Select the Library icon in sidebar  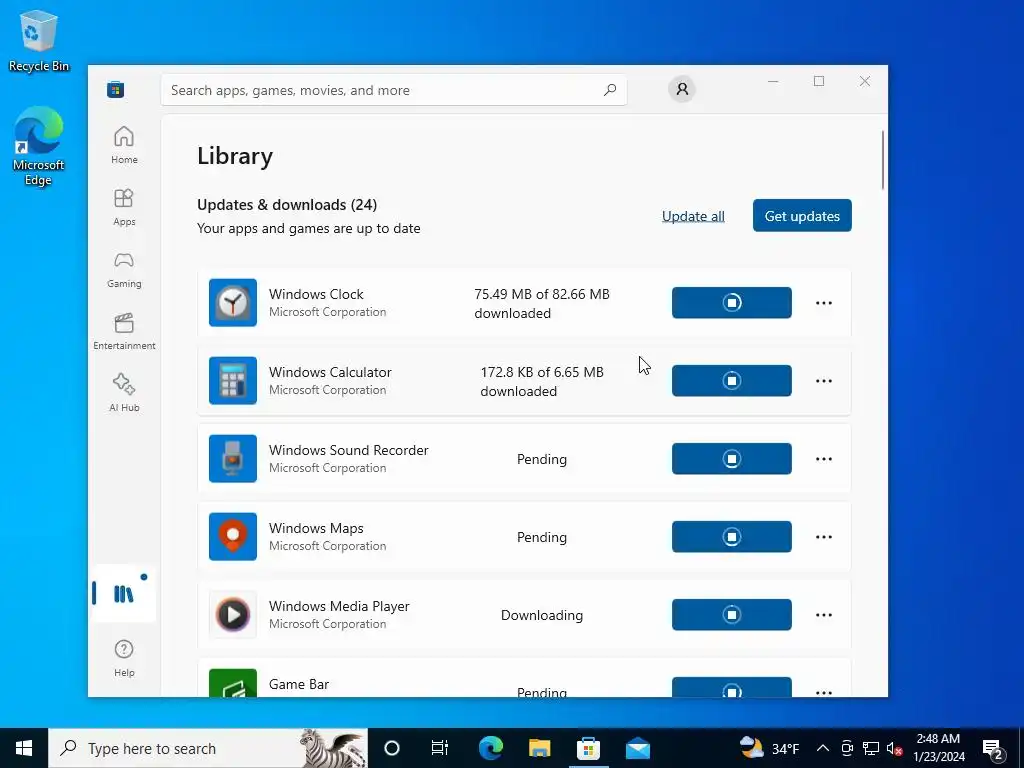coord(123,594)
